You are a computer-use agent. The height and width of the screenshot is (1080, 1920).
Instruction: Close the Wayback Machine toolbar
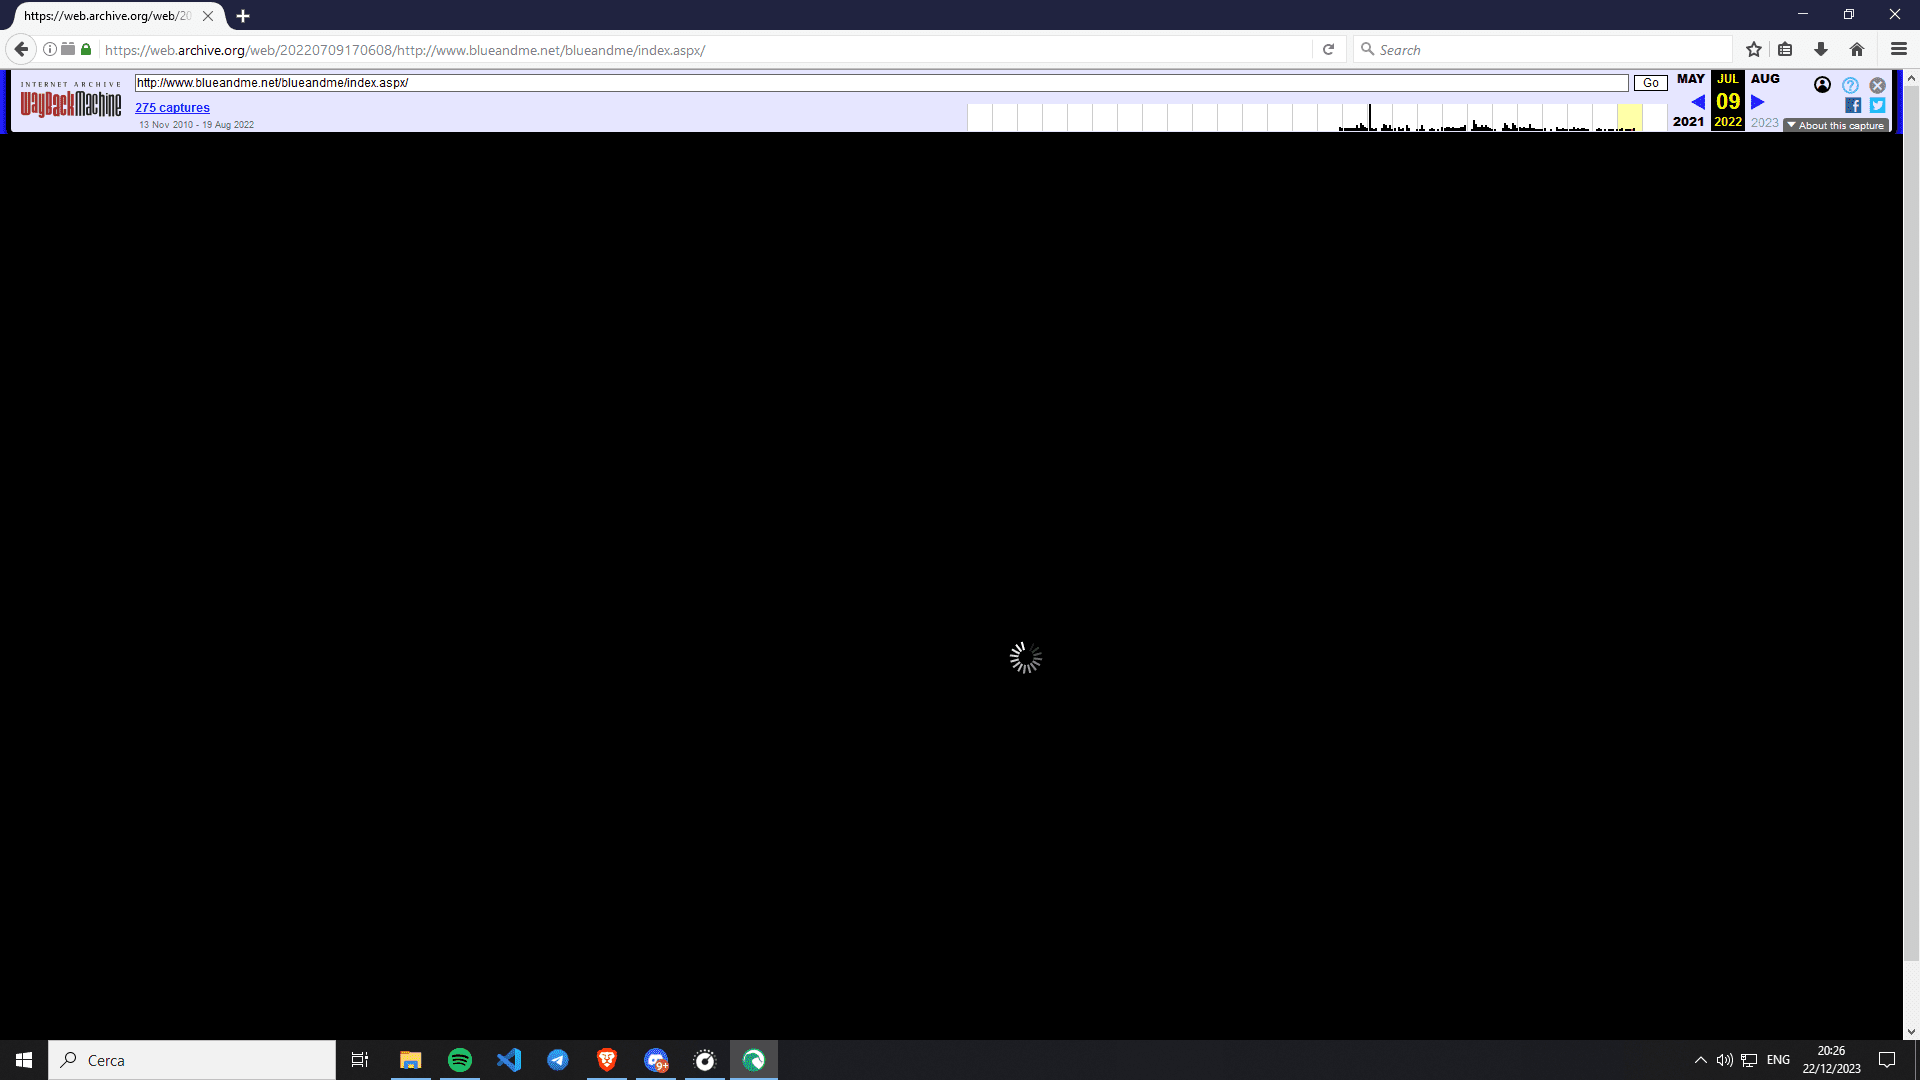(x=1877, y=85)
